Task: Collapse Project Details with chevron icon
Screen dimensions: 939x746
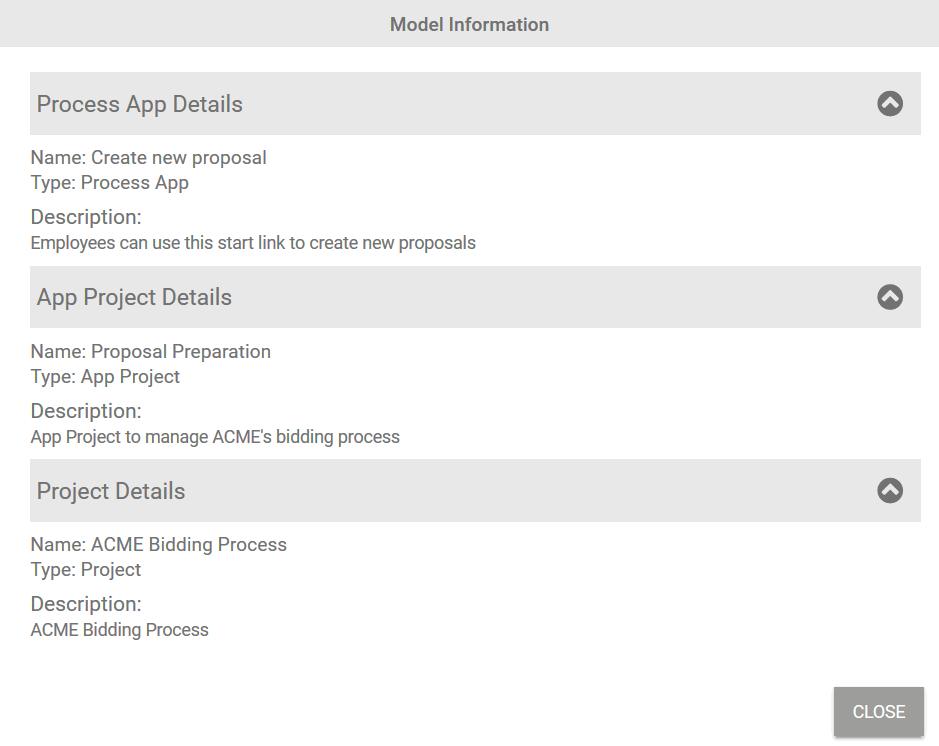Action: [890, 490]
